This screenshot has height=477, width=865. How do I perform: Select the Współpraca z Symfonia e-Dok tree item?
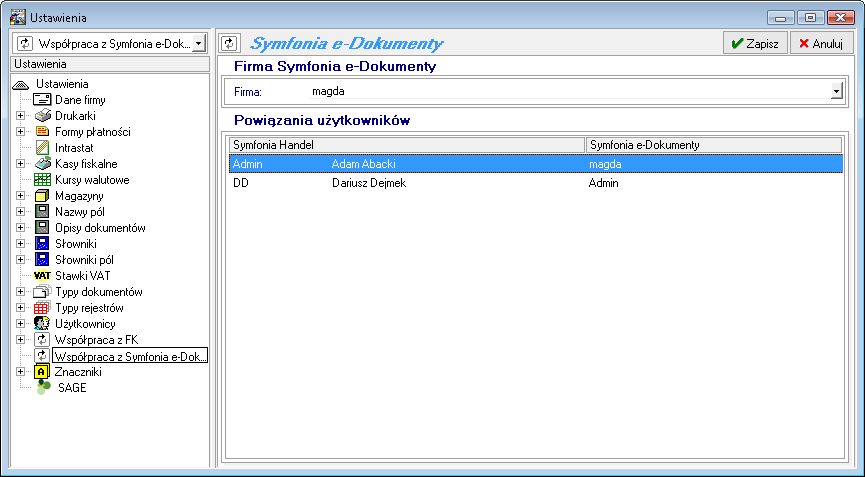[x=130, y=356]
